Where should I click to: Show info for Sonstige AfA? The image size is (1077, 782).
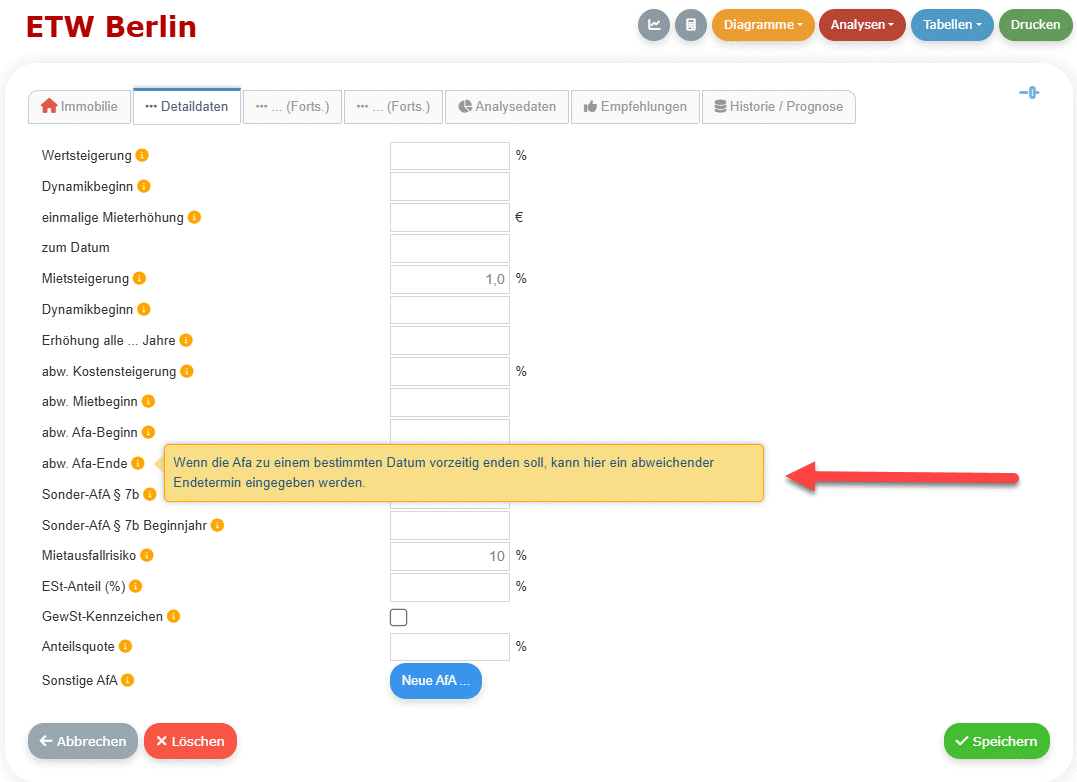pyautogui.click(x=128, y=681)
